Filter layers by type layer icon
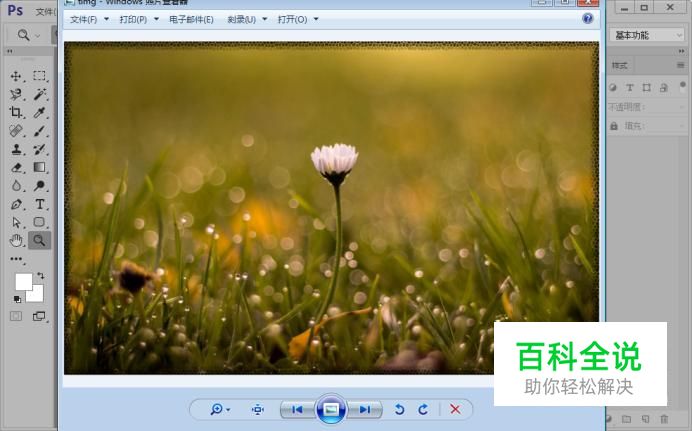692x431 pixels. 630,87
